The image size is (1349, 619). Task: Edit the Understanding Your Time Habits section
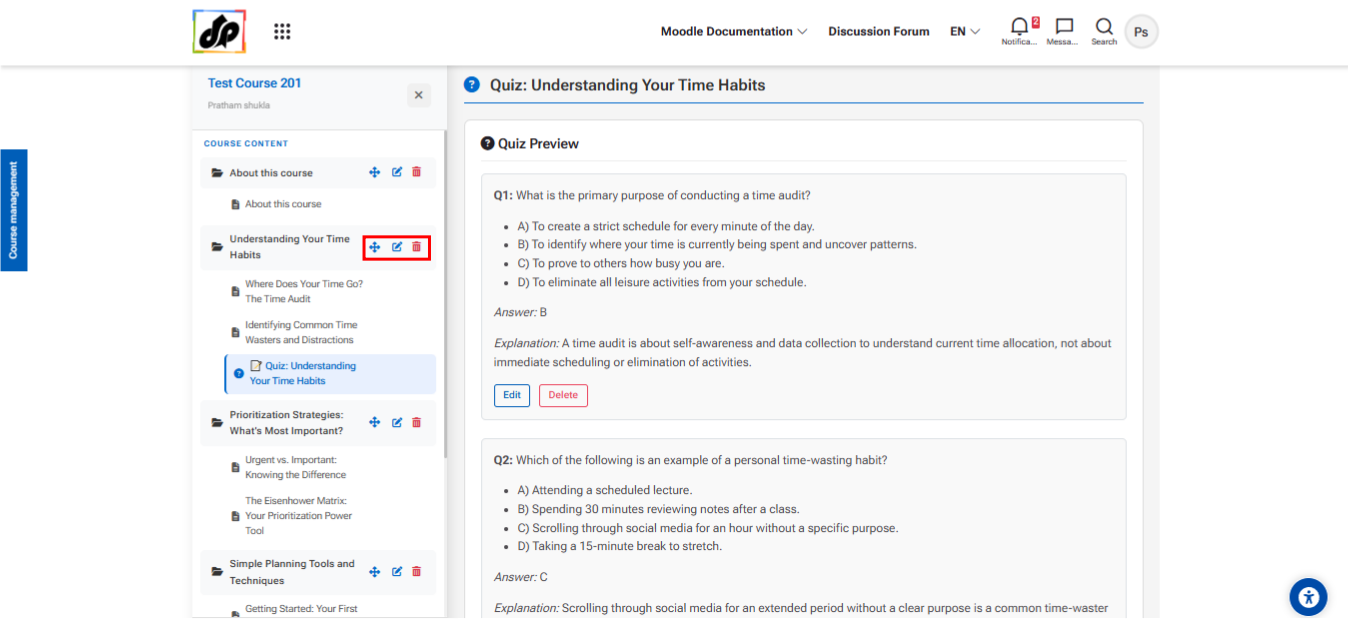[397, 247]
